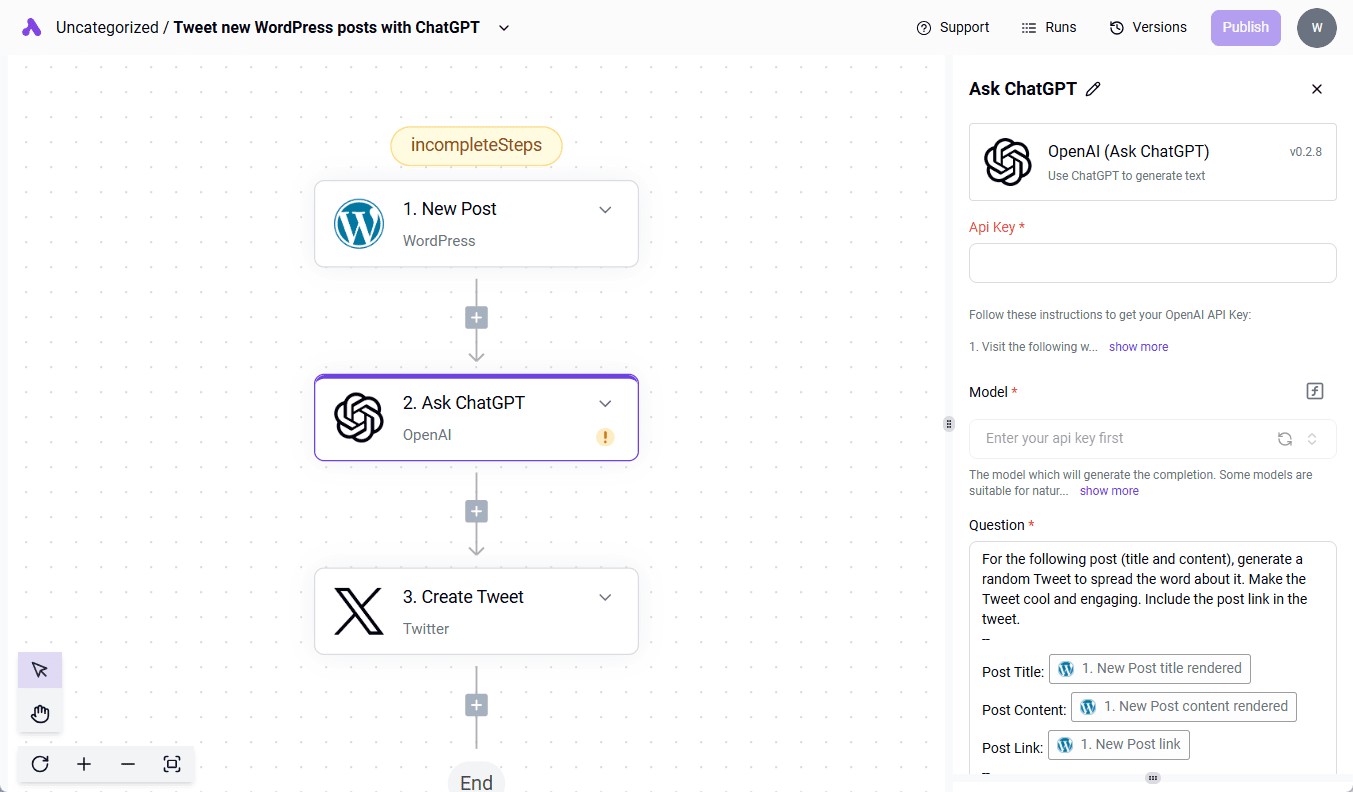Click the '3. Create Tweet' step title
1353x792 pixels.
pos(463,597)
